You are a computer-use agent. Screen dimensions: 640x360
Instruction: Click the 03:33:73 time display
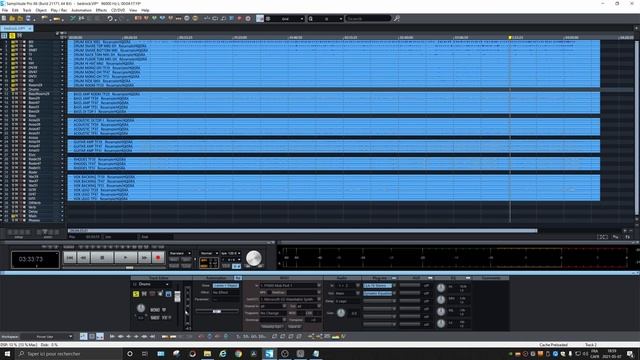pyautogui.click(x=35, y=260)
